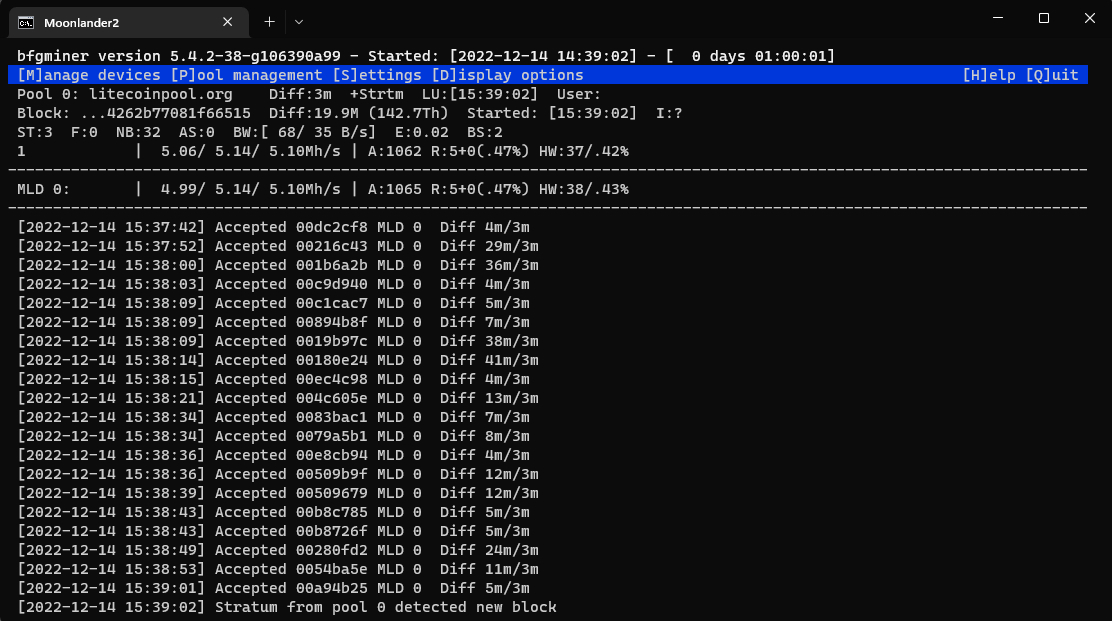1112x621 pixels.
Task: Click log line with share 00ec4c98
Action: [x=274, y=379]
